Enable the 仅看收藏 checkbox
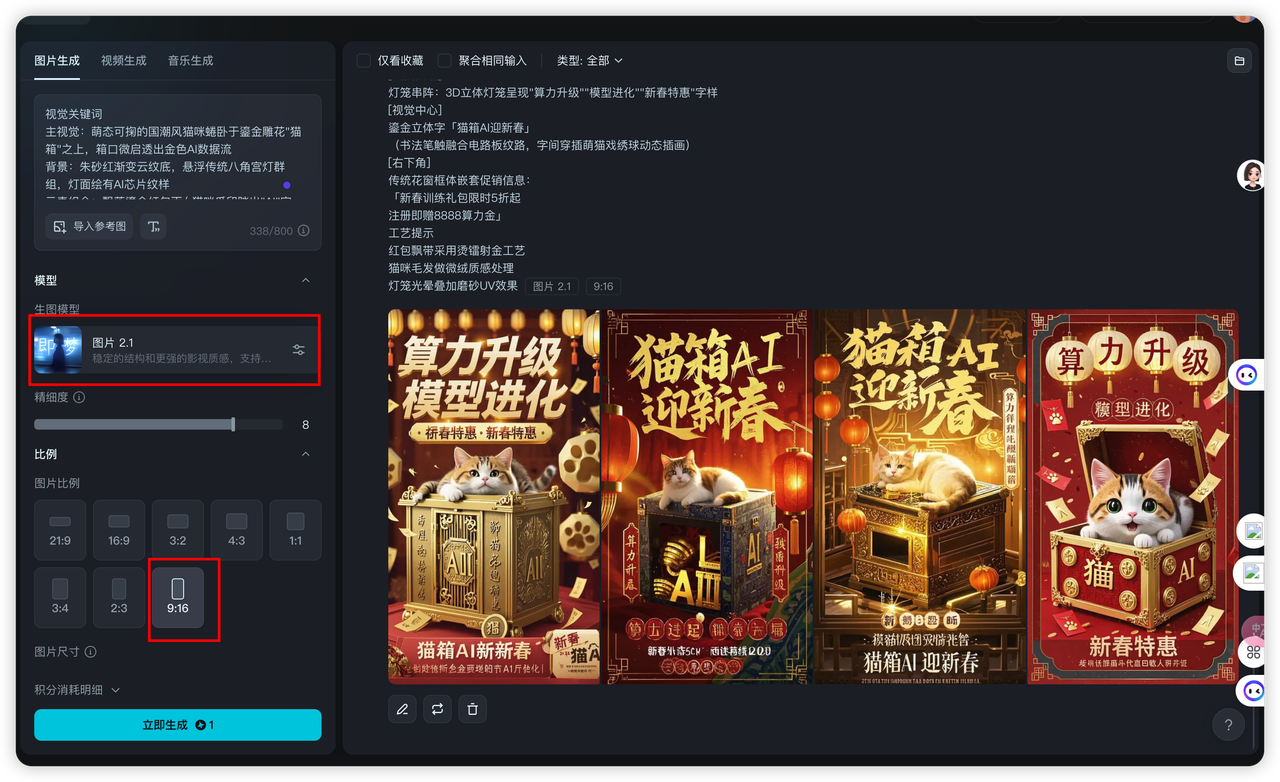The width and height of the screenshot is (1280, 782). point(364,61)
